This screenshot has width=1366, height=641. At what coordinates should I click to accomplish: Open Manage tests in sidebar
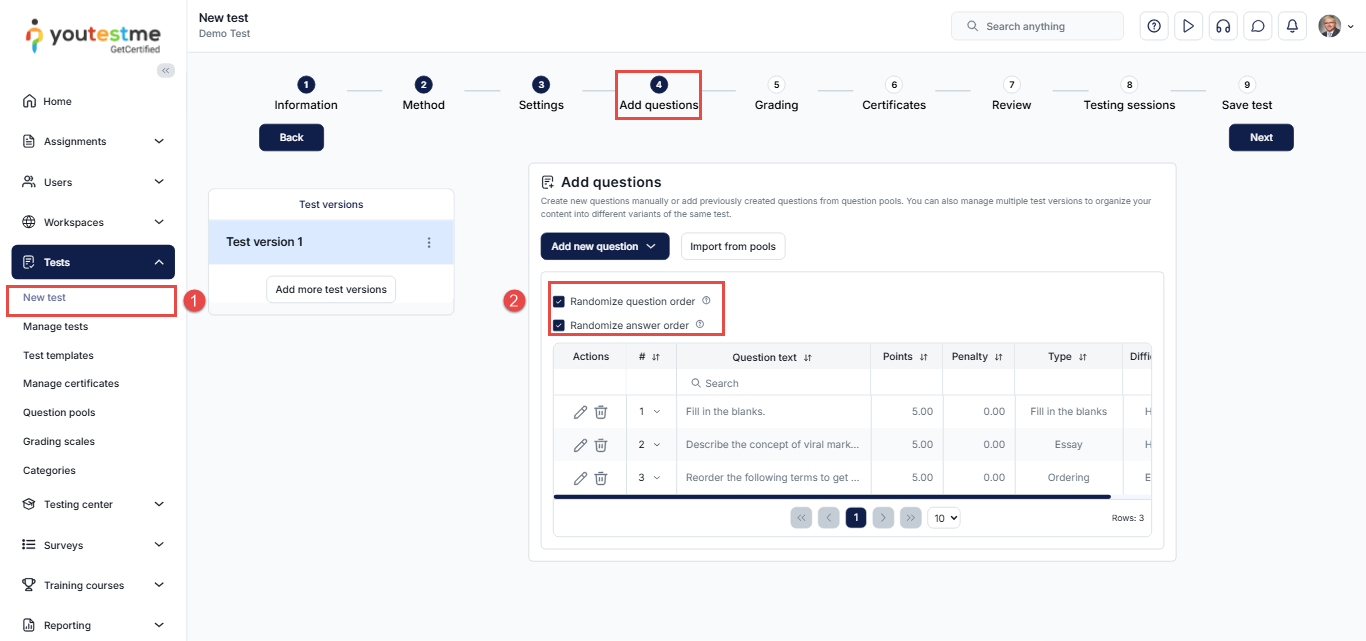coord(55,327)
